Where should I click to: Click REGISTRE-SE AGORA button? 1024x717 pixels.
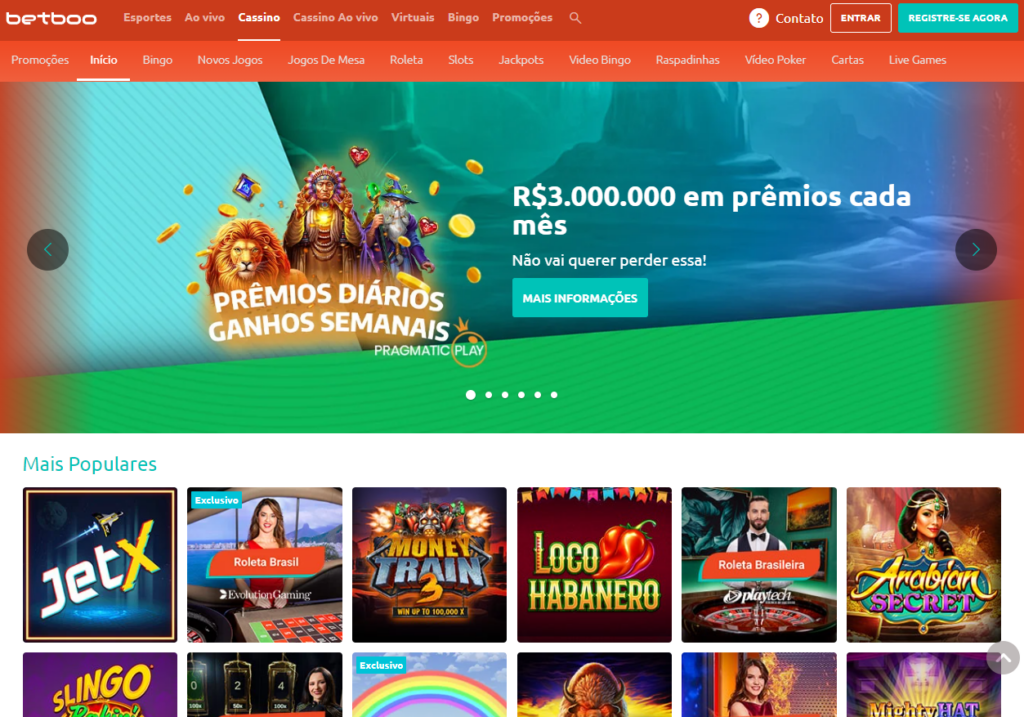coord(957,18)
